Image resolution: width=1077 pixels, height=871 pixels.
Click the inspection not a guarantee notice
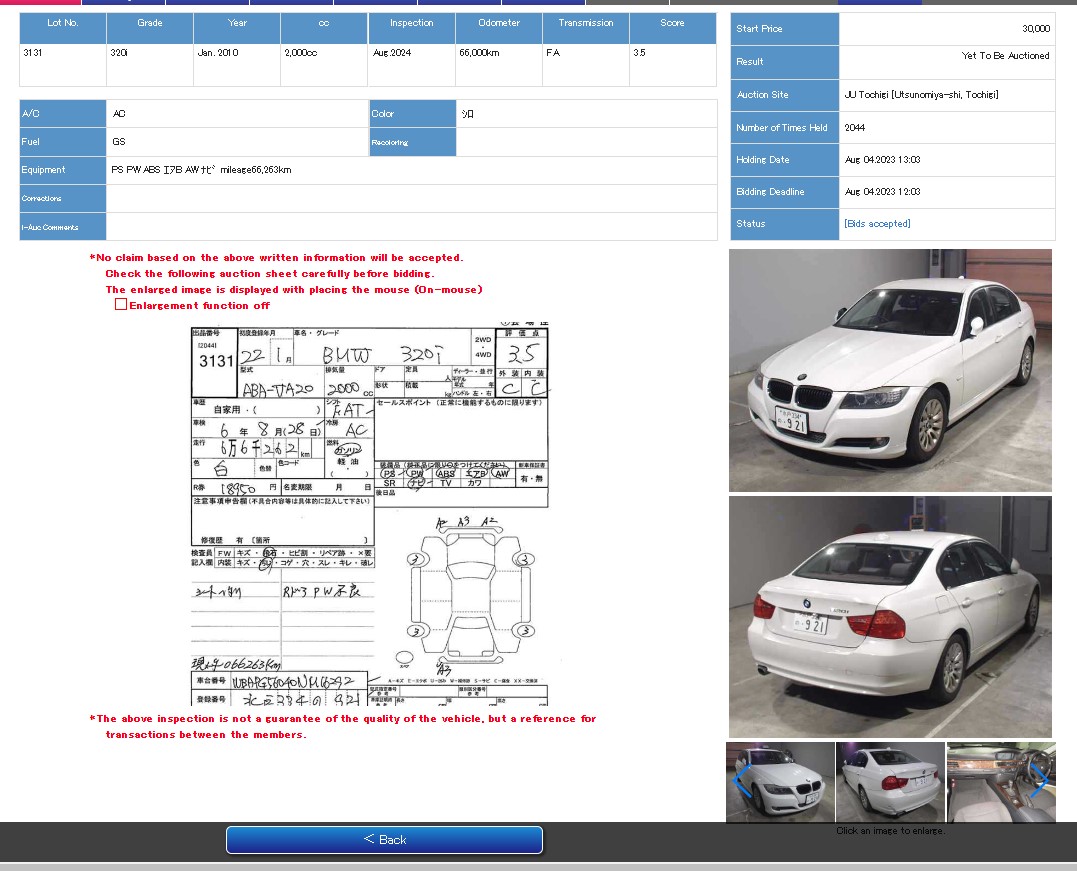click(343, 726)
